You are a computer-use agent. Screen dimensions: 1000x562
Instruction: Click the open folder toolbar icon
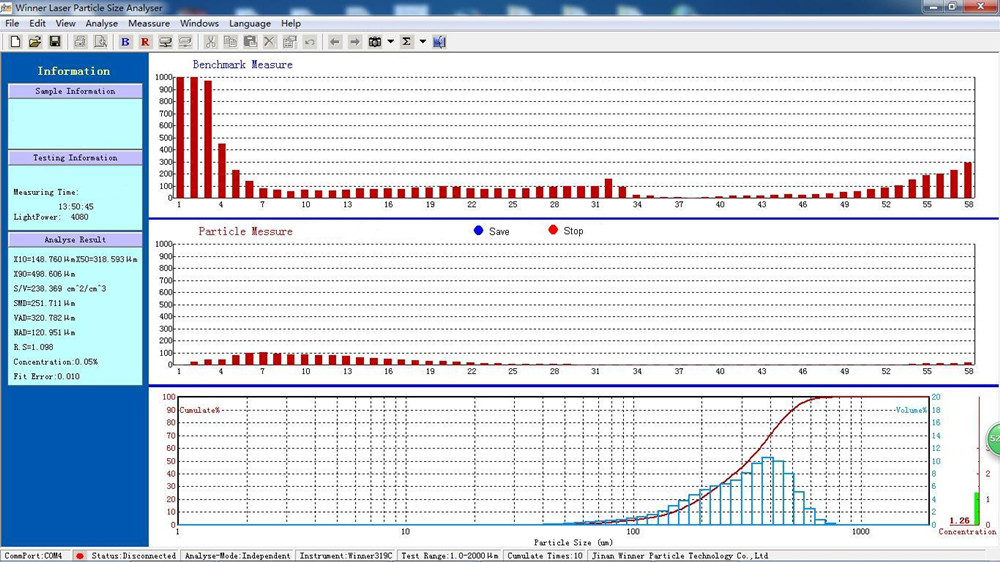click(x=35, y=42)
